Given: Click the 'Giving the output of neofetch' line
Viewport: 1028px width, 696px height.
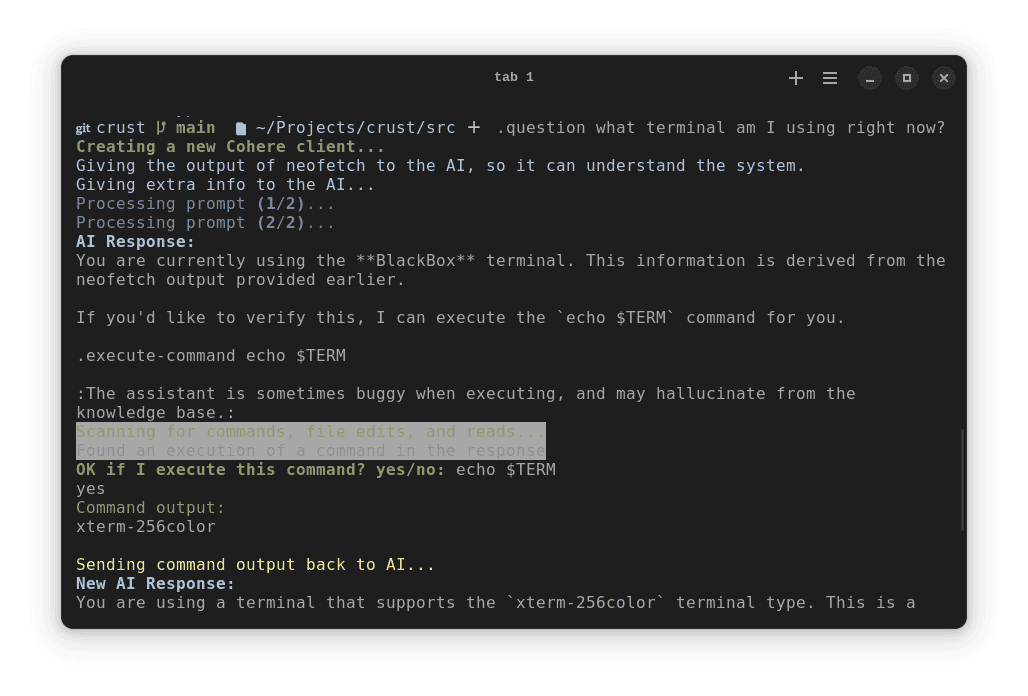Looking at the screenshot, I should pyautogui.click(x=440, y=166).
